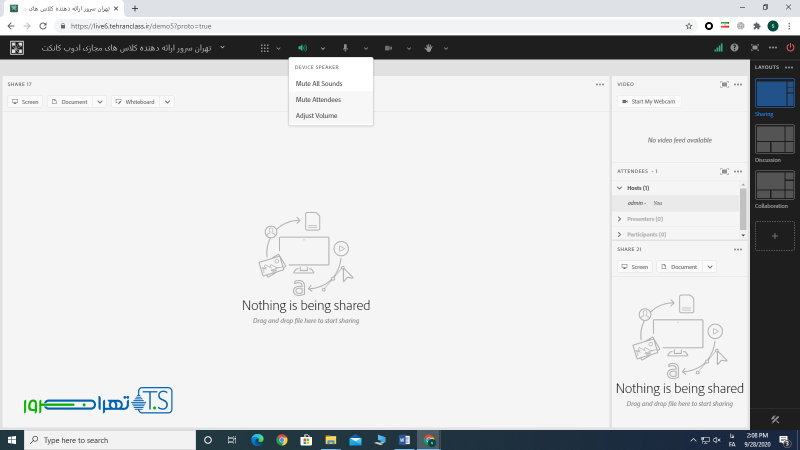This screenshot has height=450, width=800.
Task: Toggle the webcam camera icon in toolbar
Action: 388,47
